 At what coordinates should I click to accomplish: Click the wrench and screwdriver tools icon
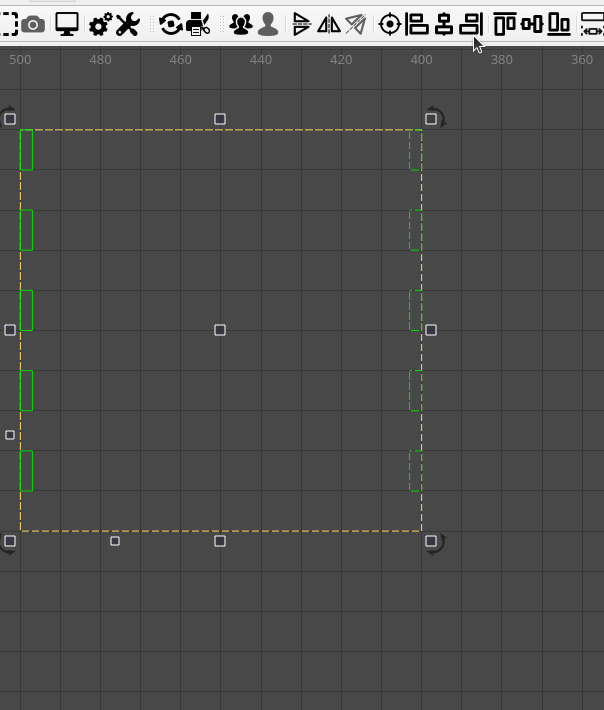click(x=128, y=24)
